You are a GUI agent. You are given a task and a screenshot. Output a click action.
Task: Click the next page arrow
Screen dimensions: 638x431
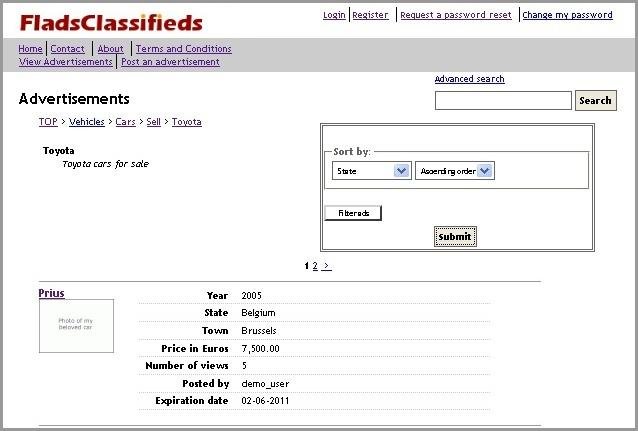[x=326, y=266]
